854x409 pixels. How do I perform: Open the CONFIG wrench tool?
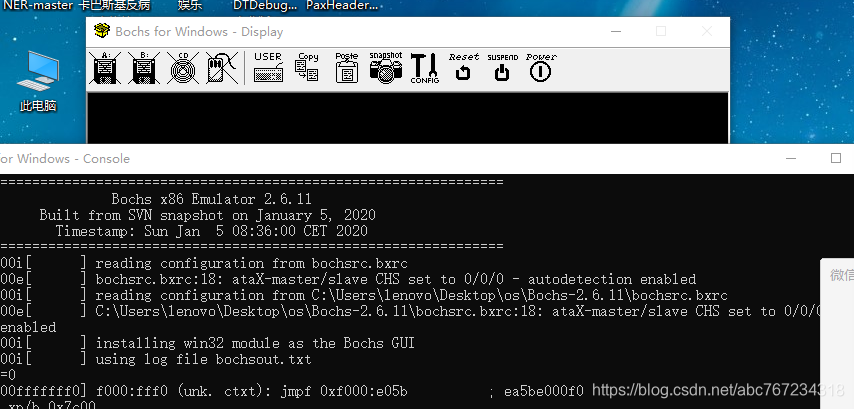point(424,68)
